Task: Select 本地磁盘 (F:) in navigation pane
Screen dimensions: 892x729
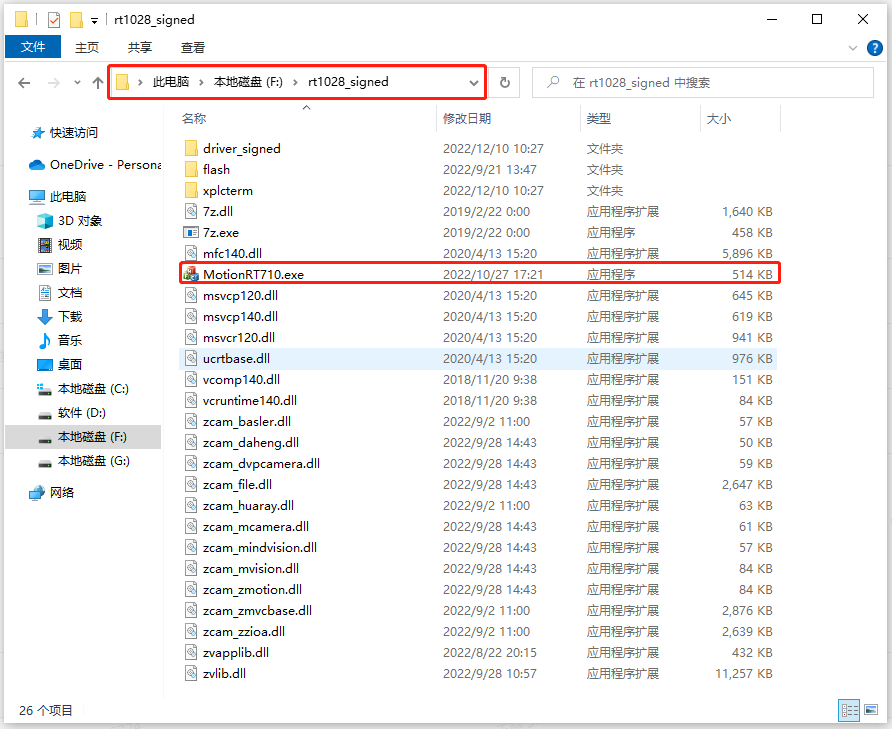Action: pos(83,437)
